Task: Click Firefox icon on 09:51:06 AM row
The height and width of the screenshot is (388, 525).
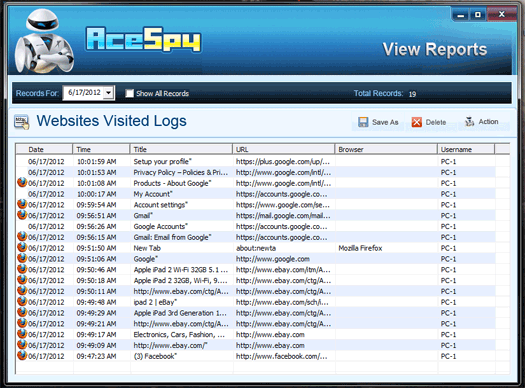Action: [x=22, y=258]
